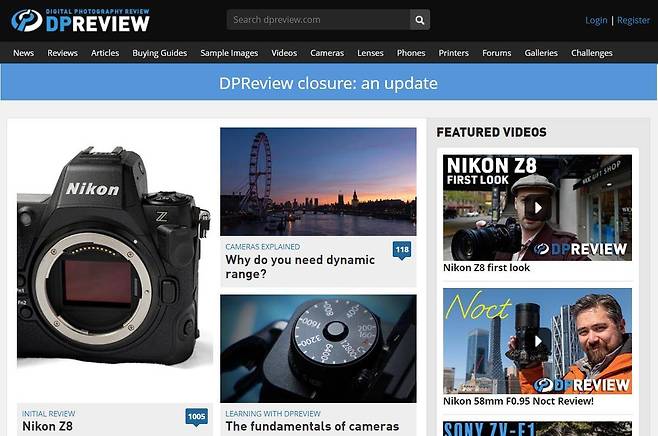Open the Lenses menu
This screenshot has height=436, width=658.
click(370, 53)
